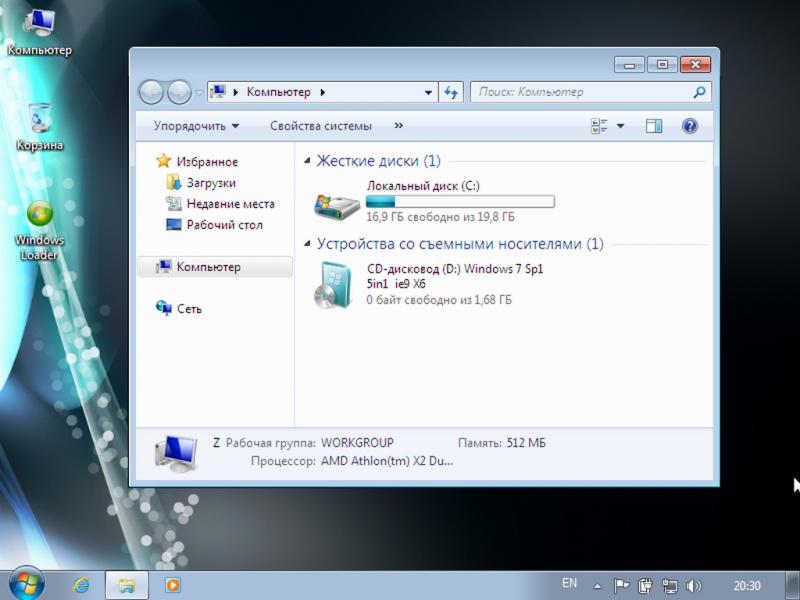Open Windows Loader desktop icon
This screenshot has width=800, height=600.
coord(40,217)
